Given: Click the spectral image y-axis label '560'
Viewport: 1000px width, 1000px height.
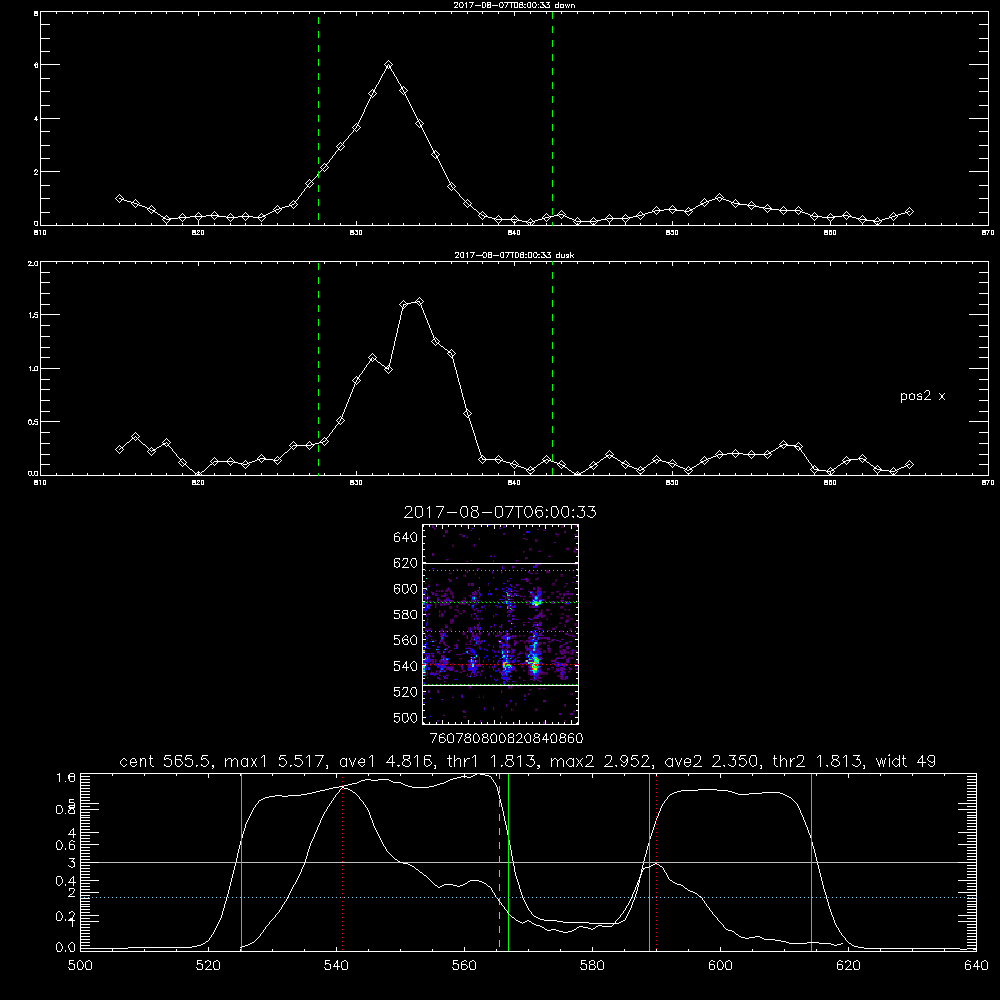Looking at the screenshot, I should pos(405,640).
